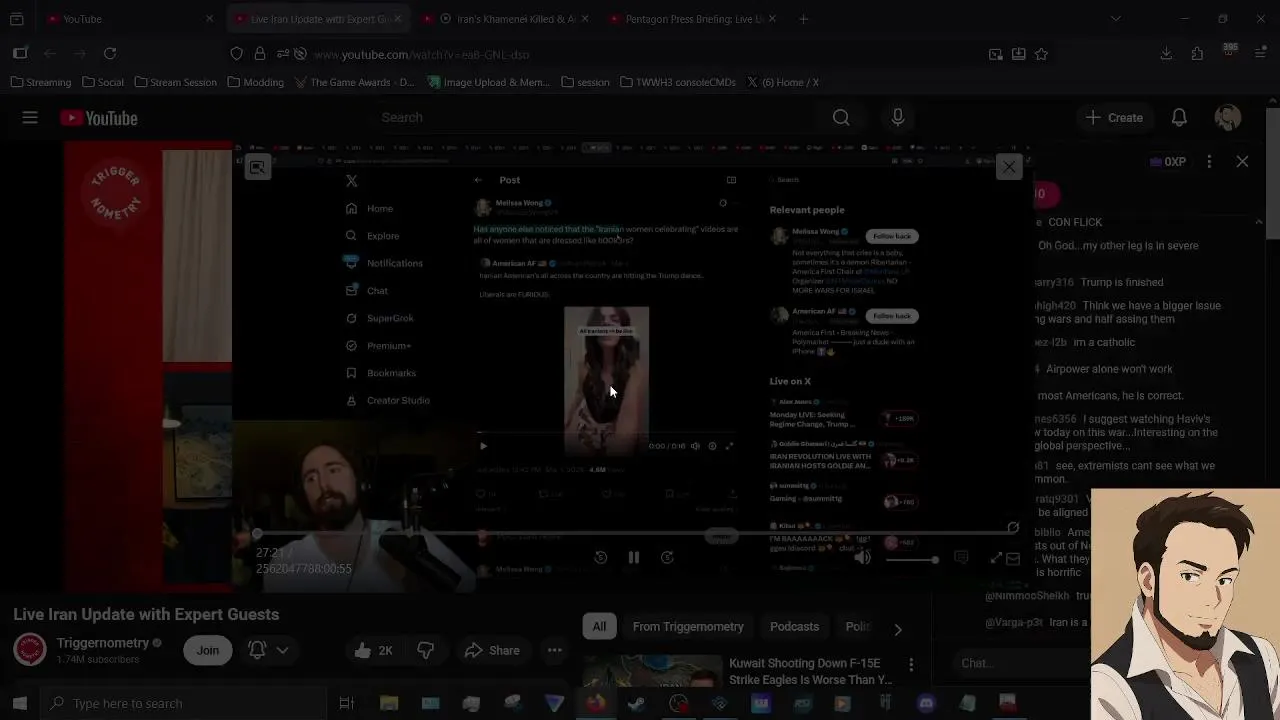The height and width of the screenshot is (720, 1280).
Task: Join the Triggernometry channel membership
Action: point(207,650)
